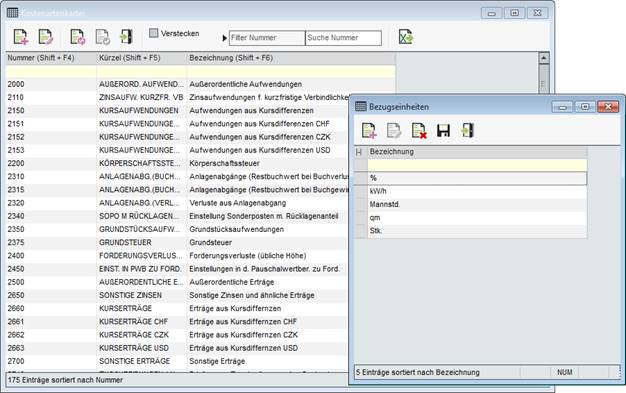Click the exit door icon in Bezugseinheiten toolbar
626x393 pixels.
tap(468, 131)
